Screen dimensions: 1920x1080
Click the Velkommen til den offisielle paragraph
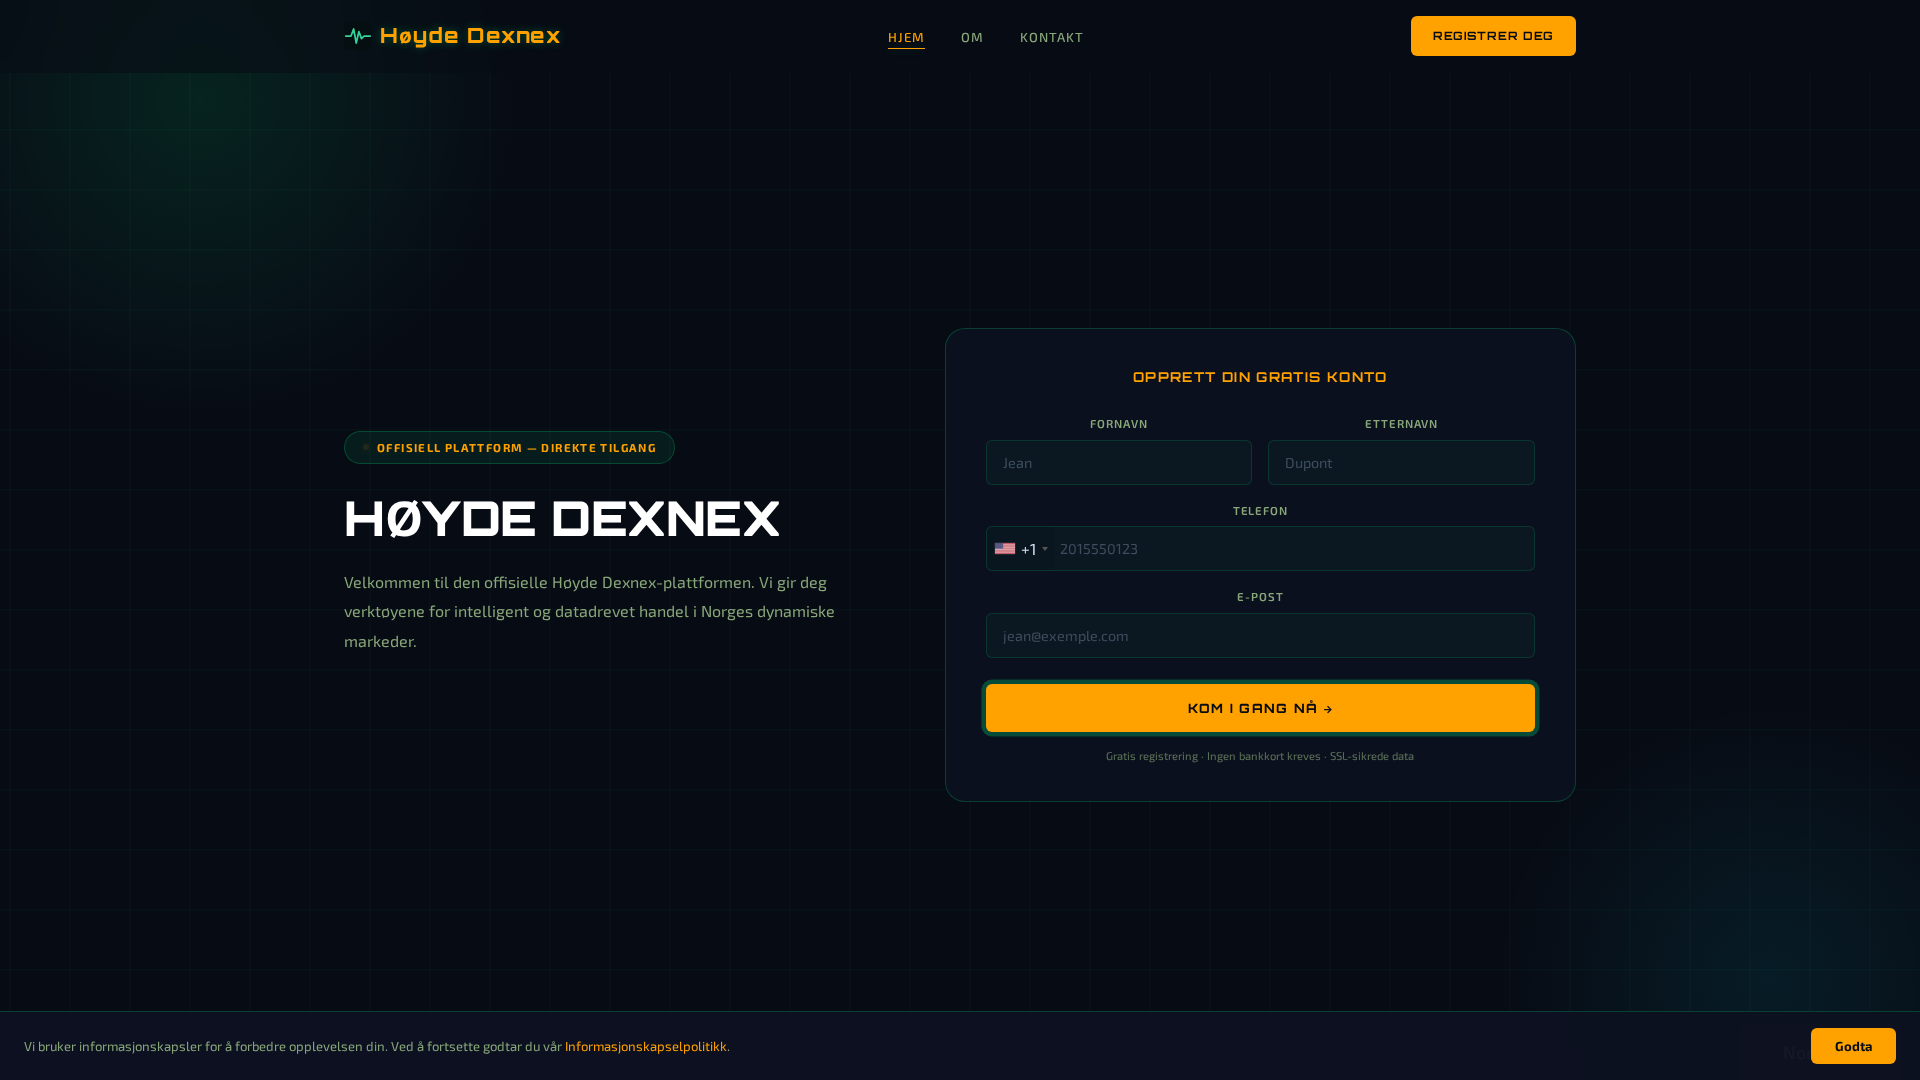(x=590, y=611)
